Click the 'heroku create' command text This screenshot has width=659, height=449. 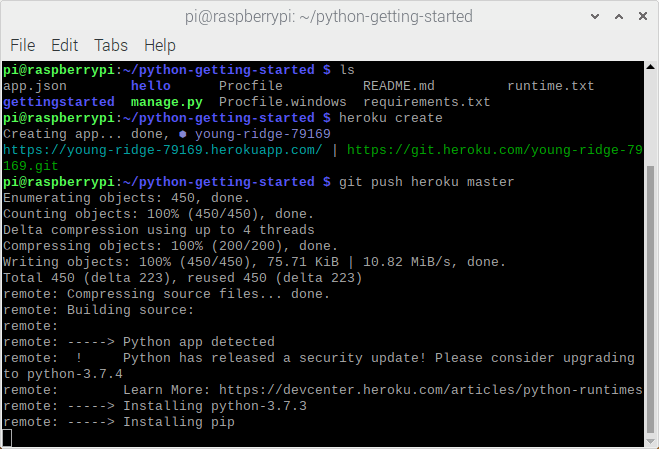point(390,118)
